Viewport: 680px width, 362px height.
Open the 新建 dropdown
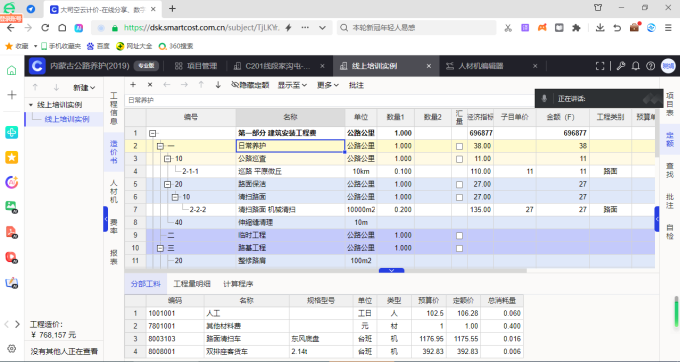click(84, 88)
